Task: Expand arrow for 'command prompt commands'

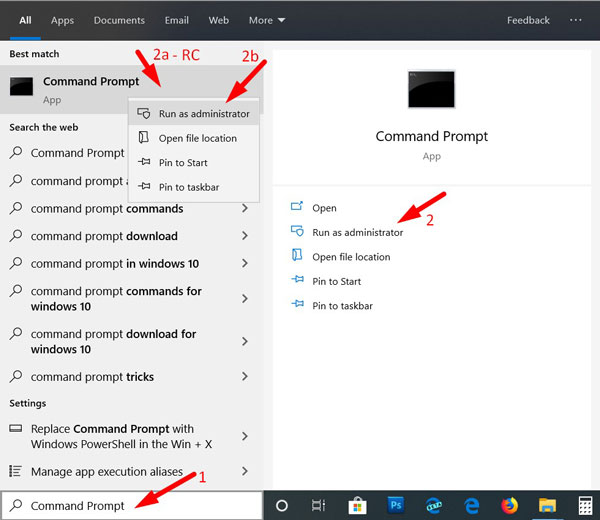Action: tap(245, 209)
